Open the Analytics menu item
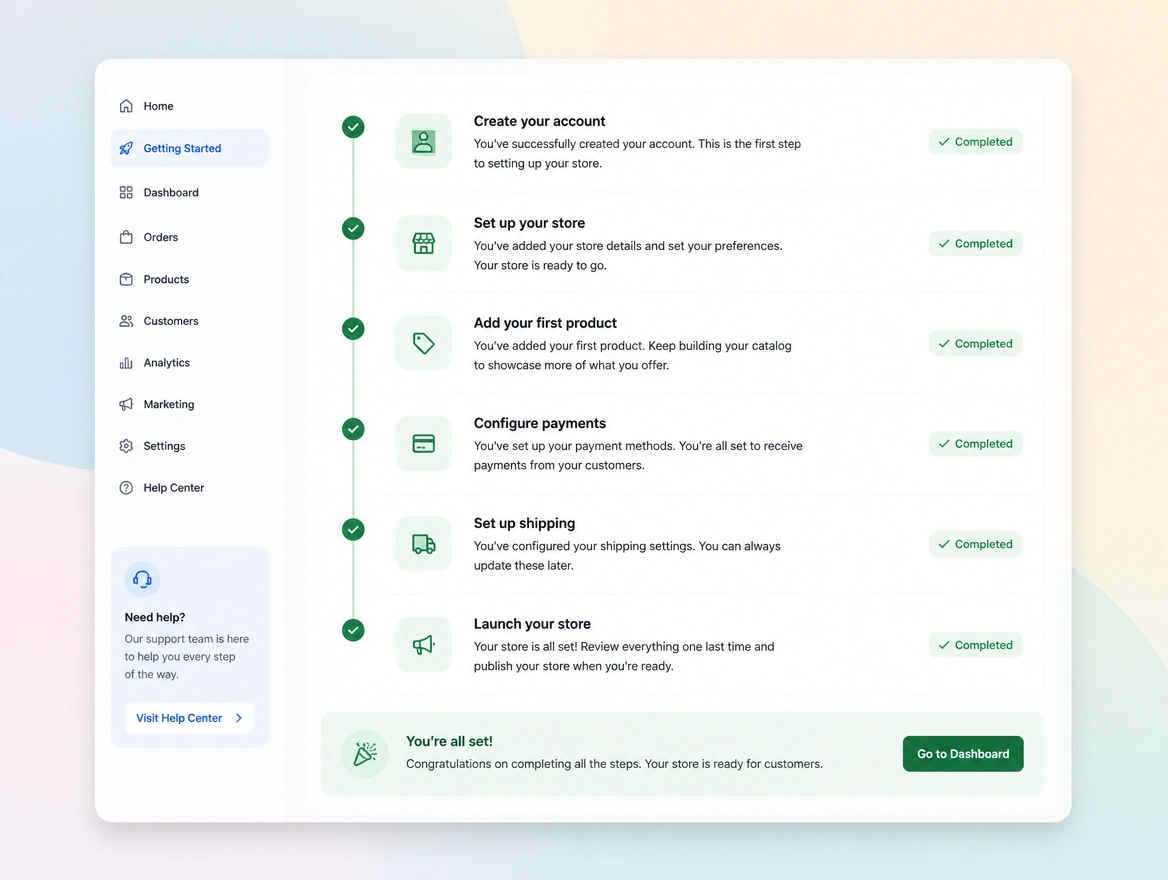The width and height of the screenshot is (1168, 880). 189,363
